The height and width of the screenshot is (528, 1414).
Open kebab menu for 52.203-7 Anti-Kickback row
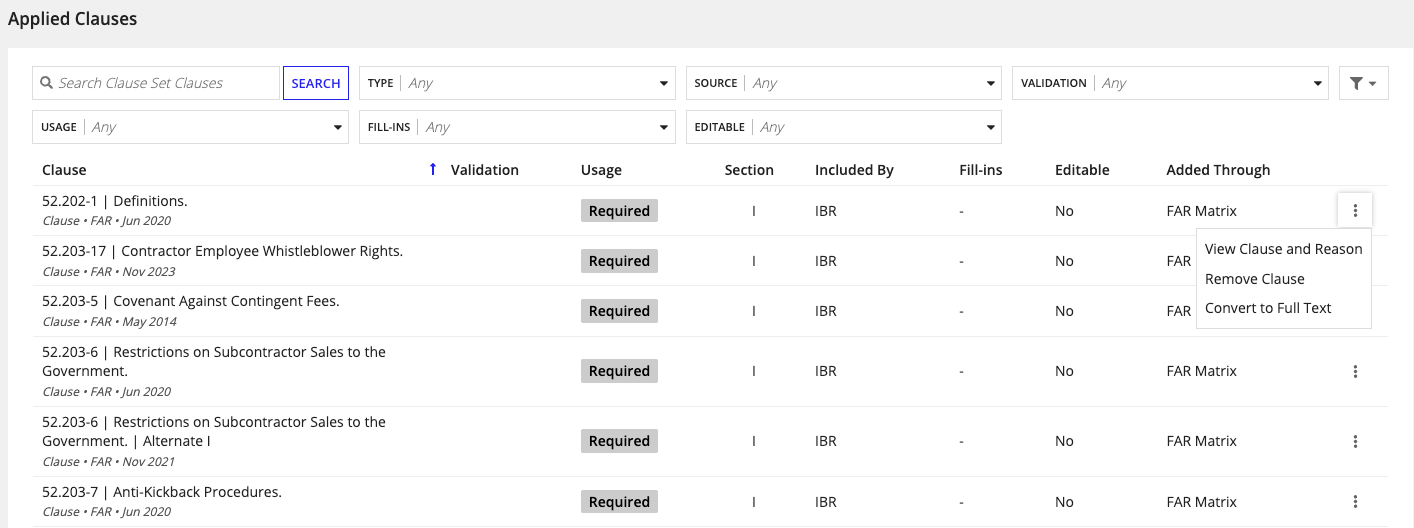pyautogui.click(x=1355, y=502)
